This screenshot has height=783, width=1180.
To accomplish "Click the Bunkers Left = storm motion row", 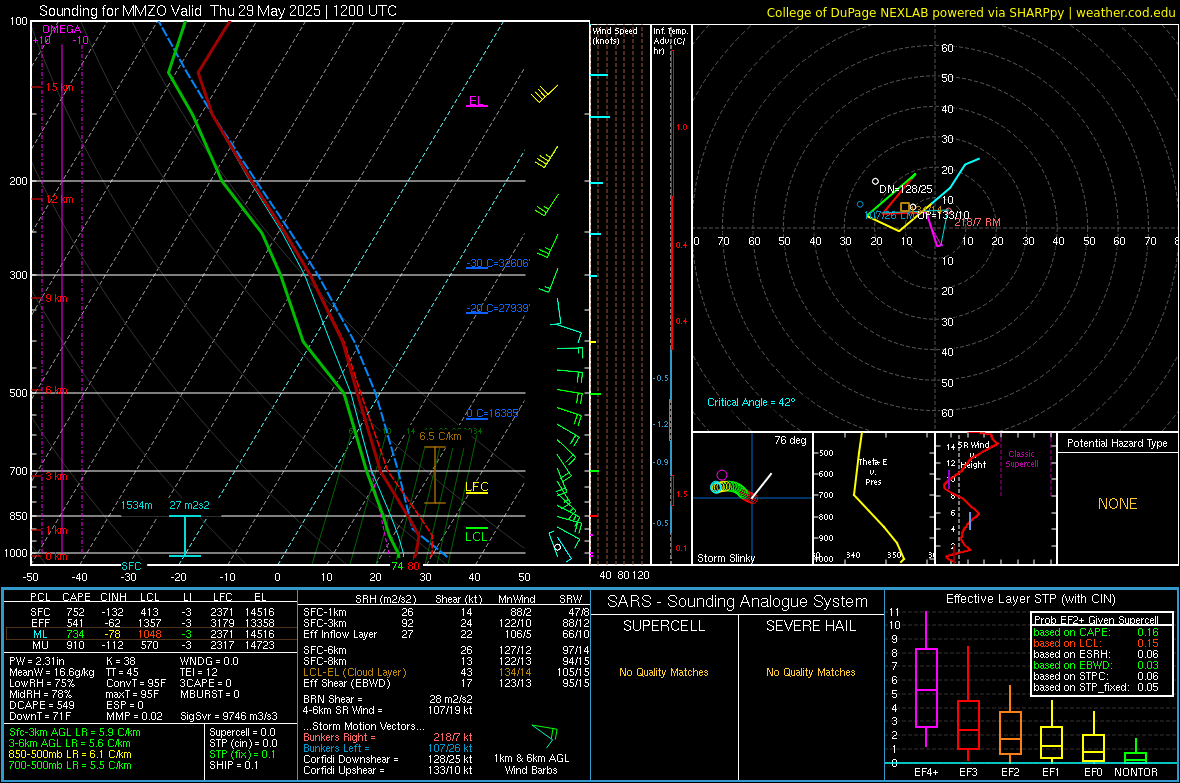I will click(x=388, y=748).
